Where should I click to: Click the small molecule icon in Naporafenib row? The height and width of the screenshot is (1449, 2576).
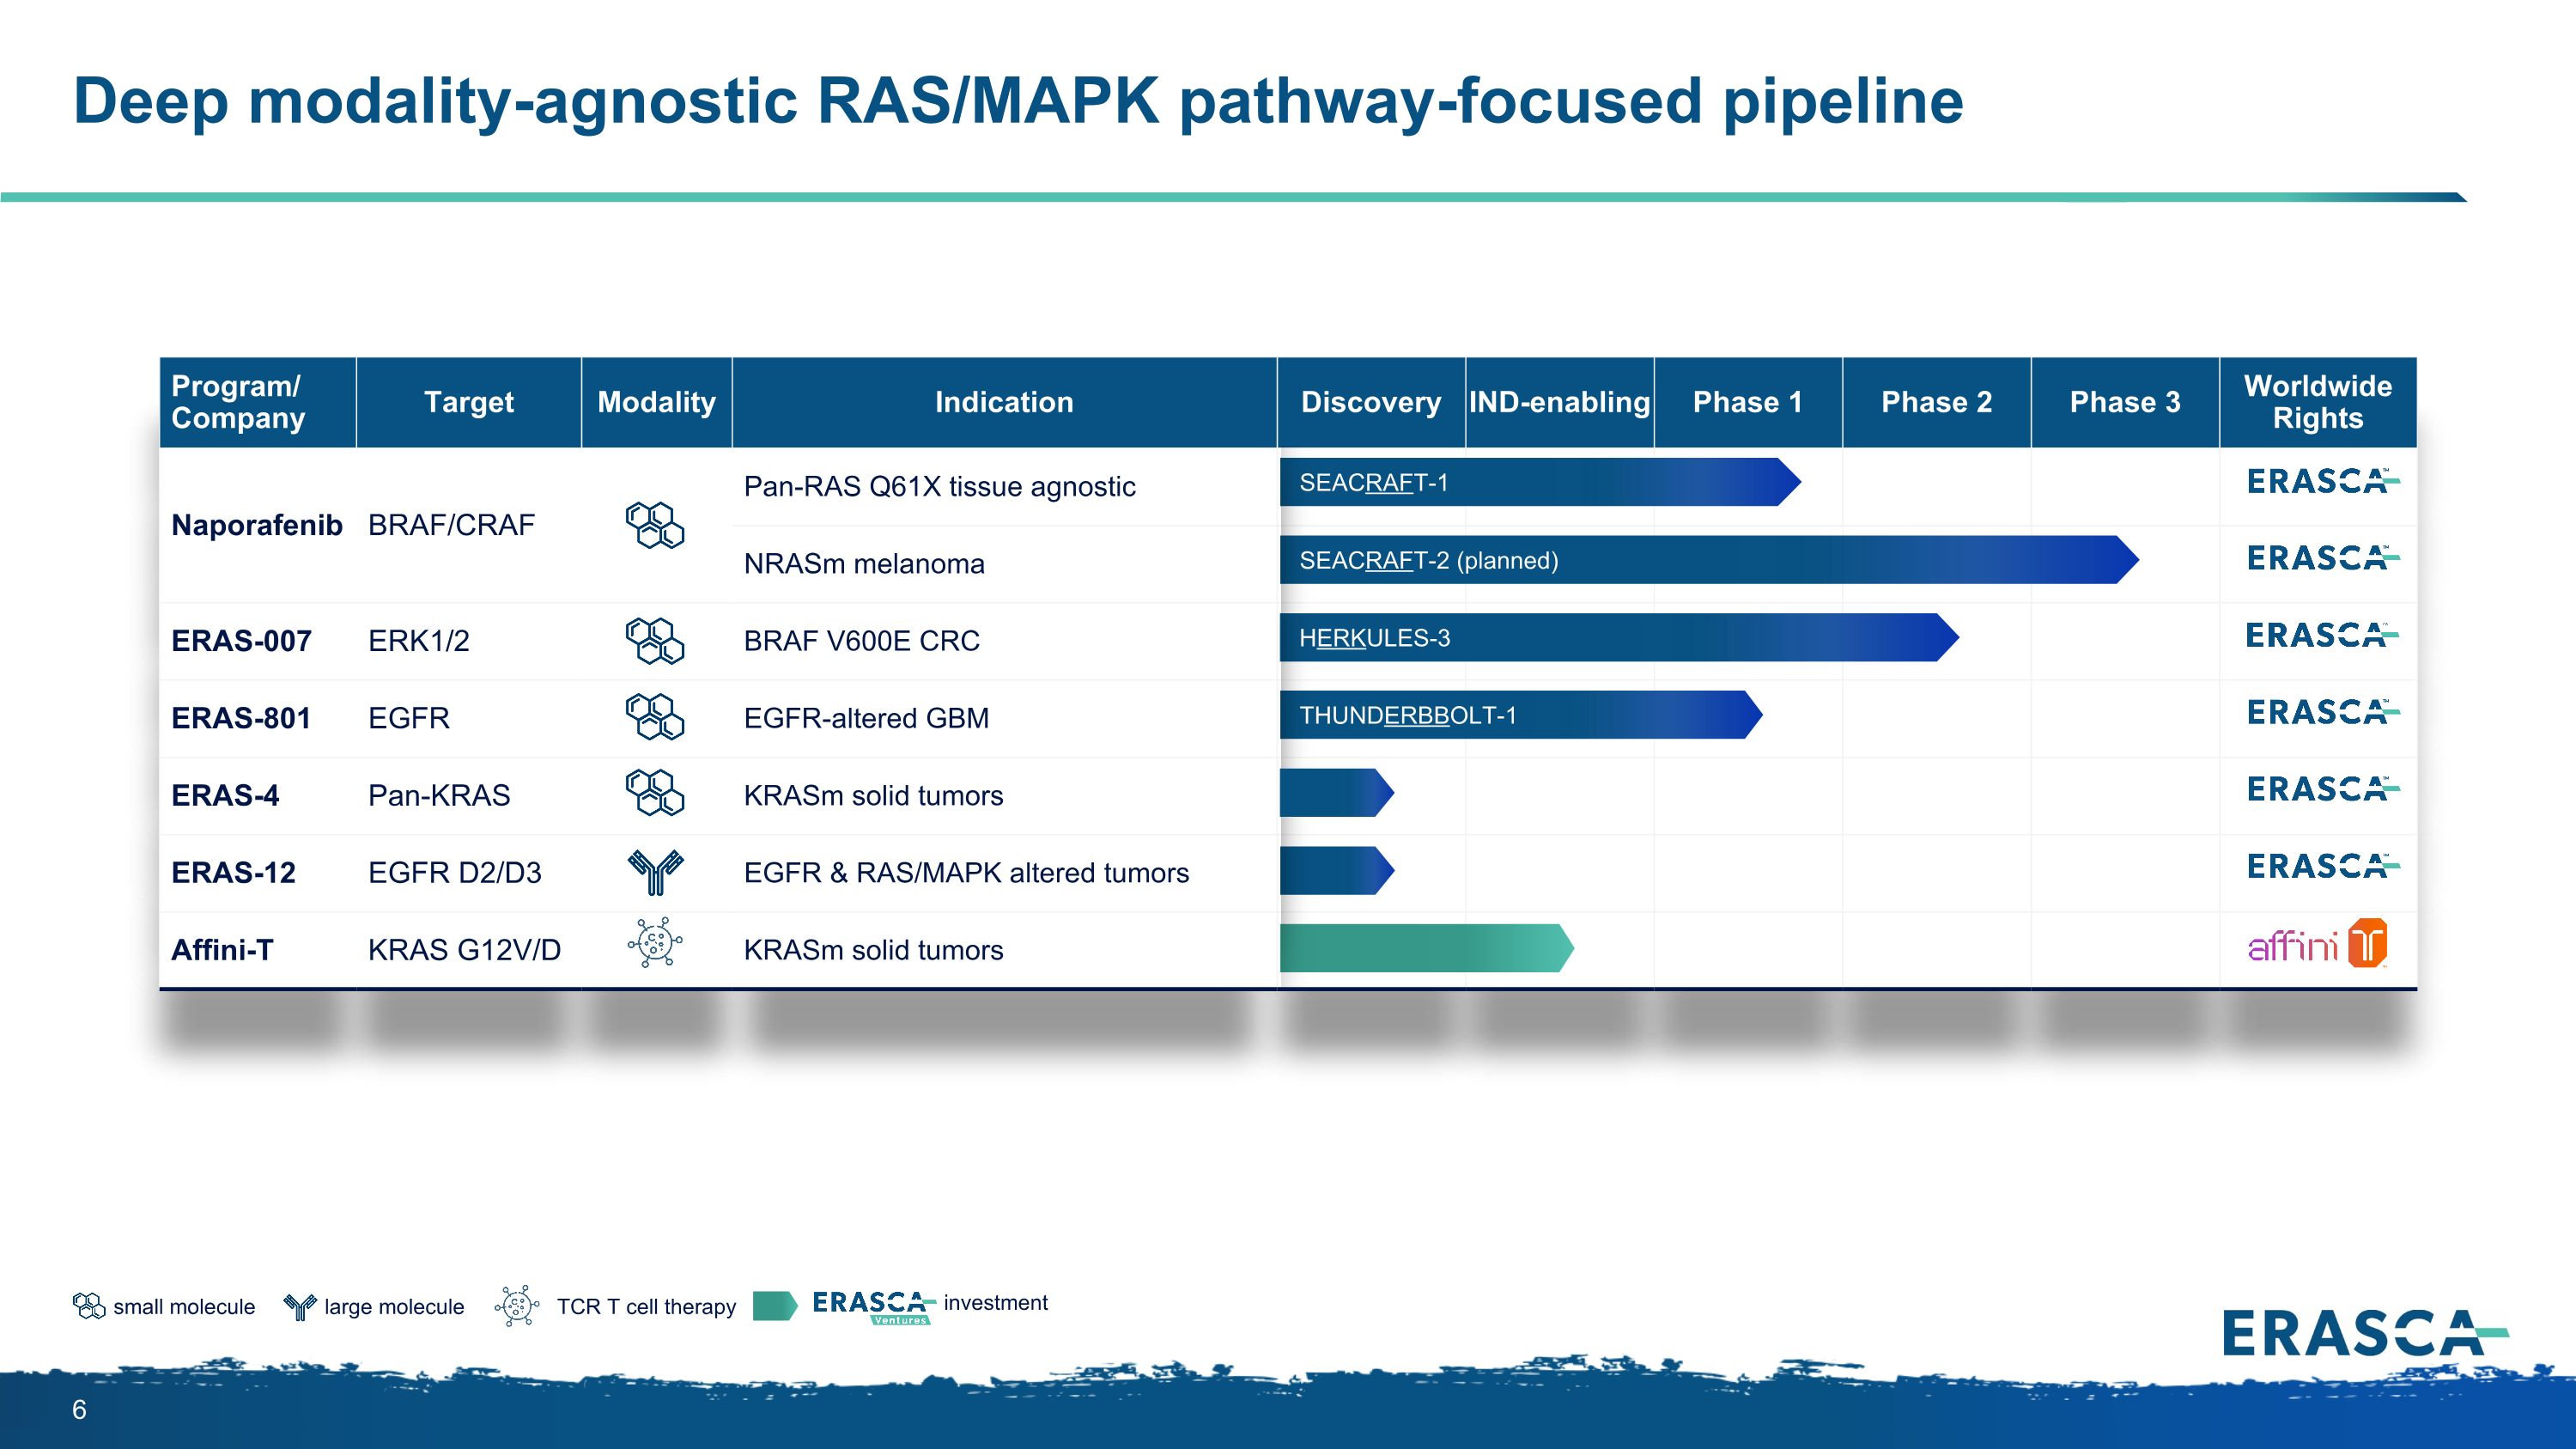[655, 525]
